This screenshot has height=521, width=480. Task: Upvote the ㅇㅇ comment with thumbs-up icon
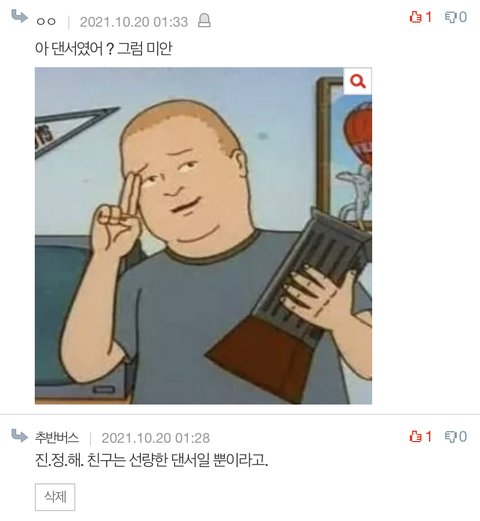pyautogui.click(x=416, y=17)
